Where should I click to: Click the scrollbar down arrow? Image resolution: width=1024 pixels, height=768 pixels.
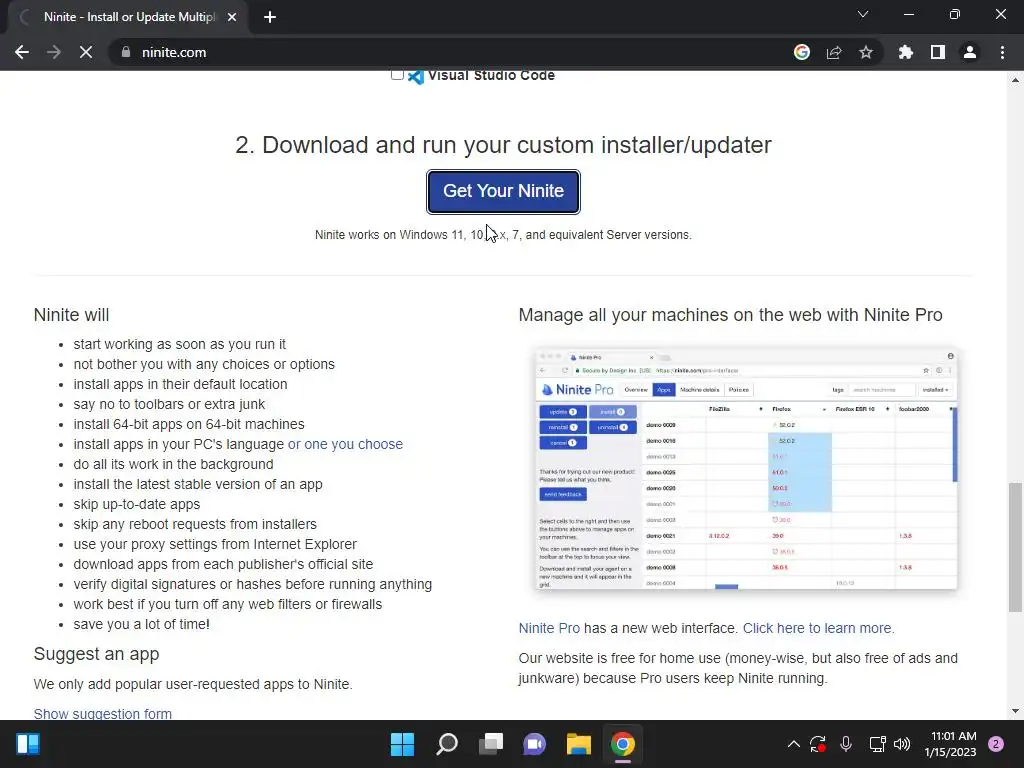click(x=1015, y=711)
